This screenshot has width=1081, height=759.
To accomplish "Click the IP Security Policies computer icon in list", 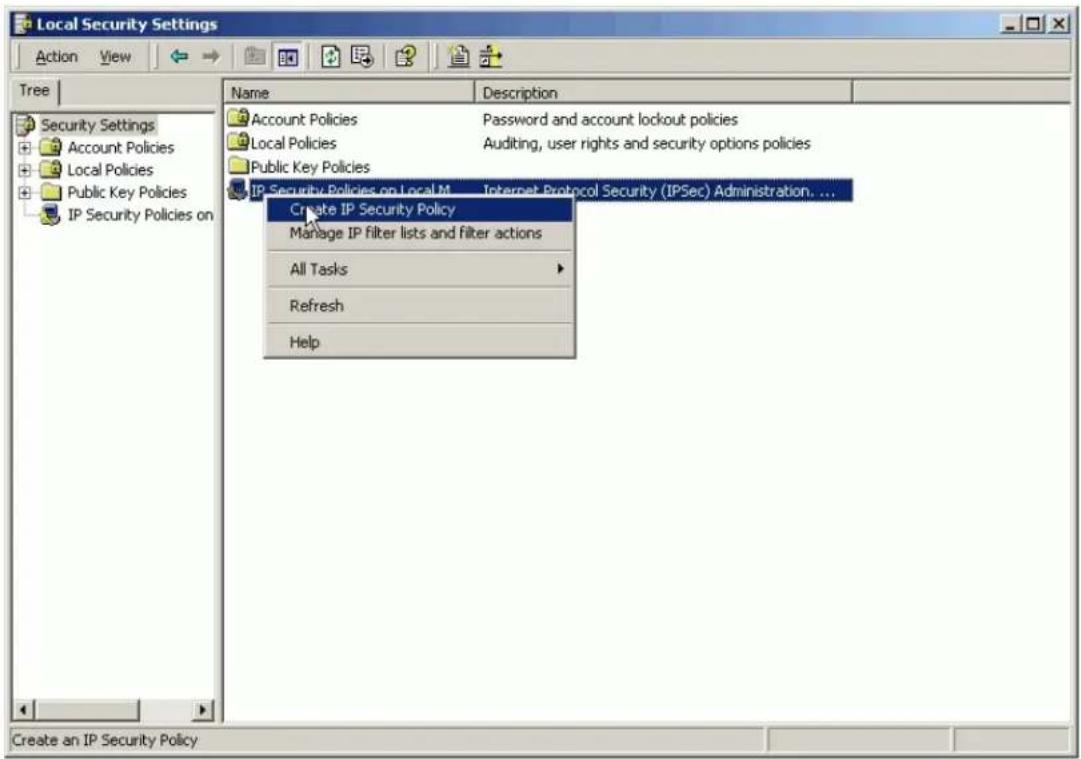I will (x=238, y=189).
